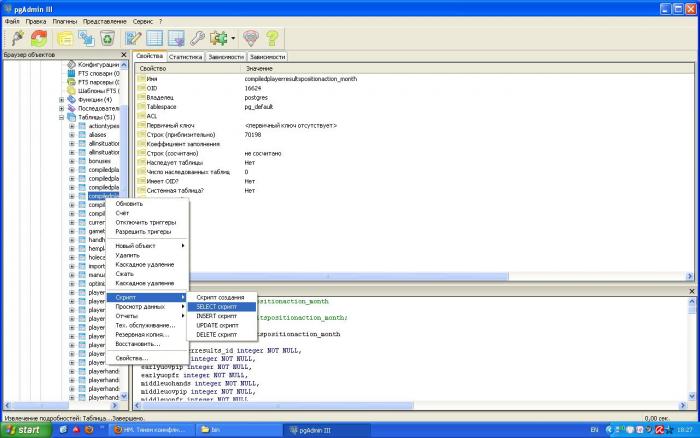Switch to the Статистика tab

click(x=186, y=57)
